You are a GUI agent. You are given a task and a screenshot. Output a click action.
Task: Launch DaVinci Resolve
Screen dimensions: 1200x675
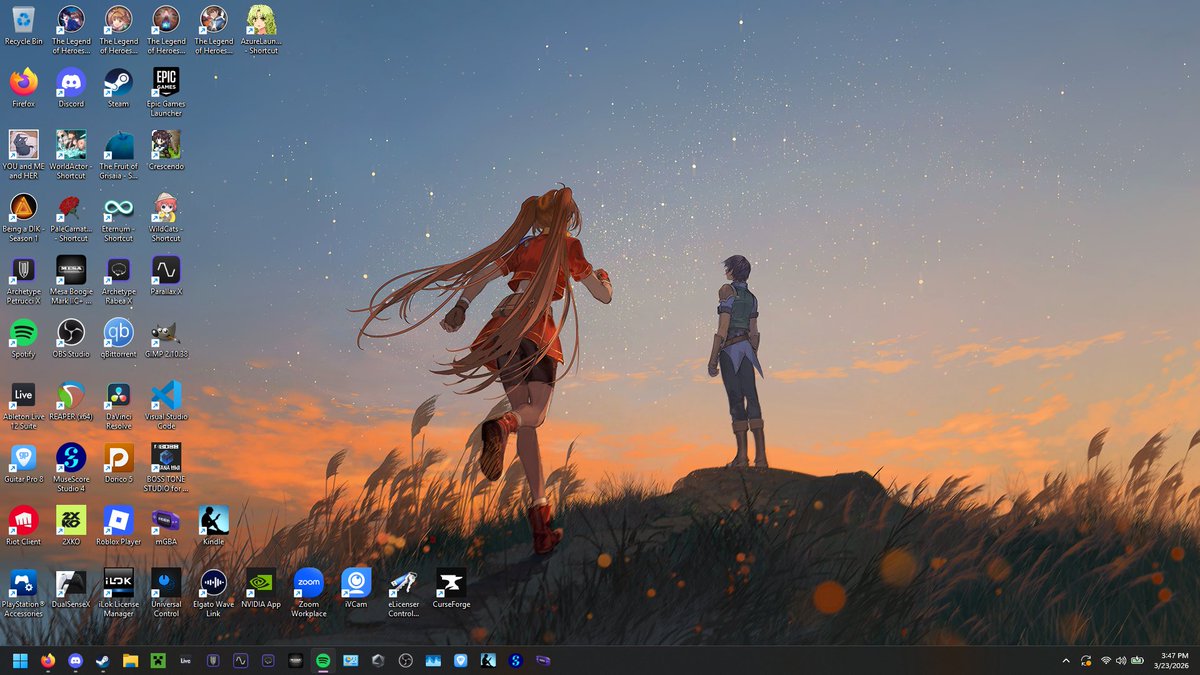coord(118,395)
